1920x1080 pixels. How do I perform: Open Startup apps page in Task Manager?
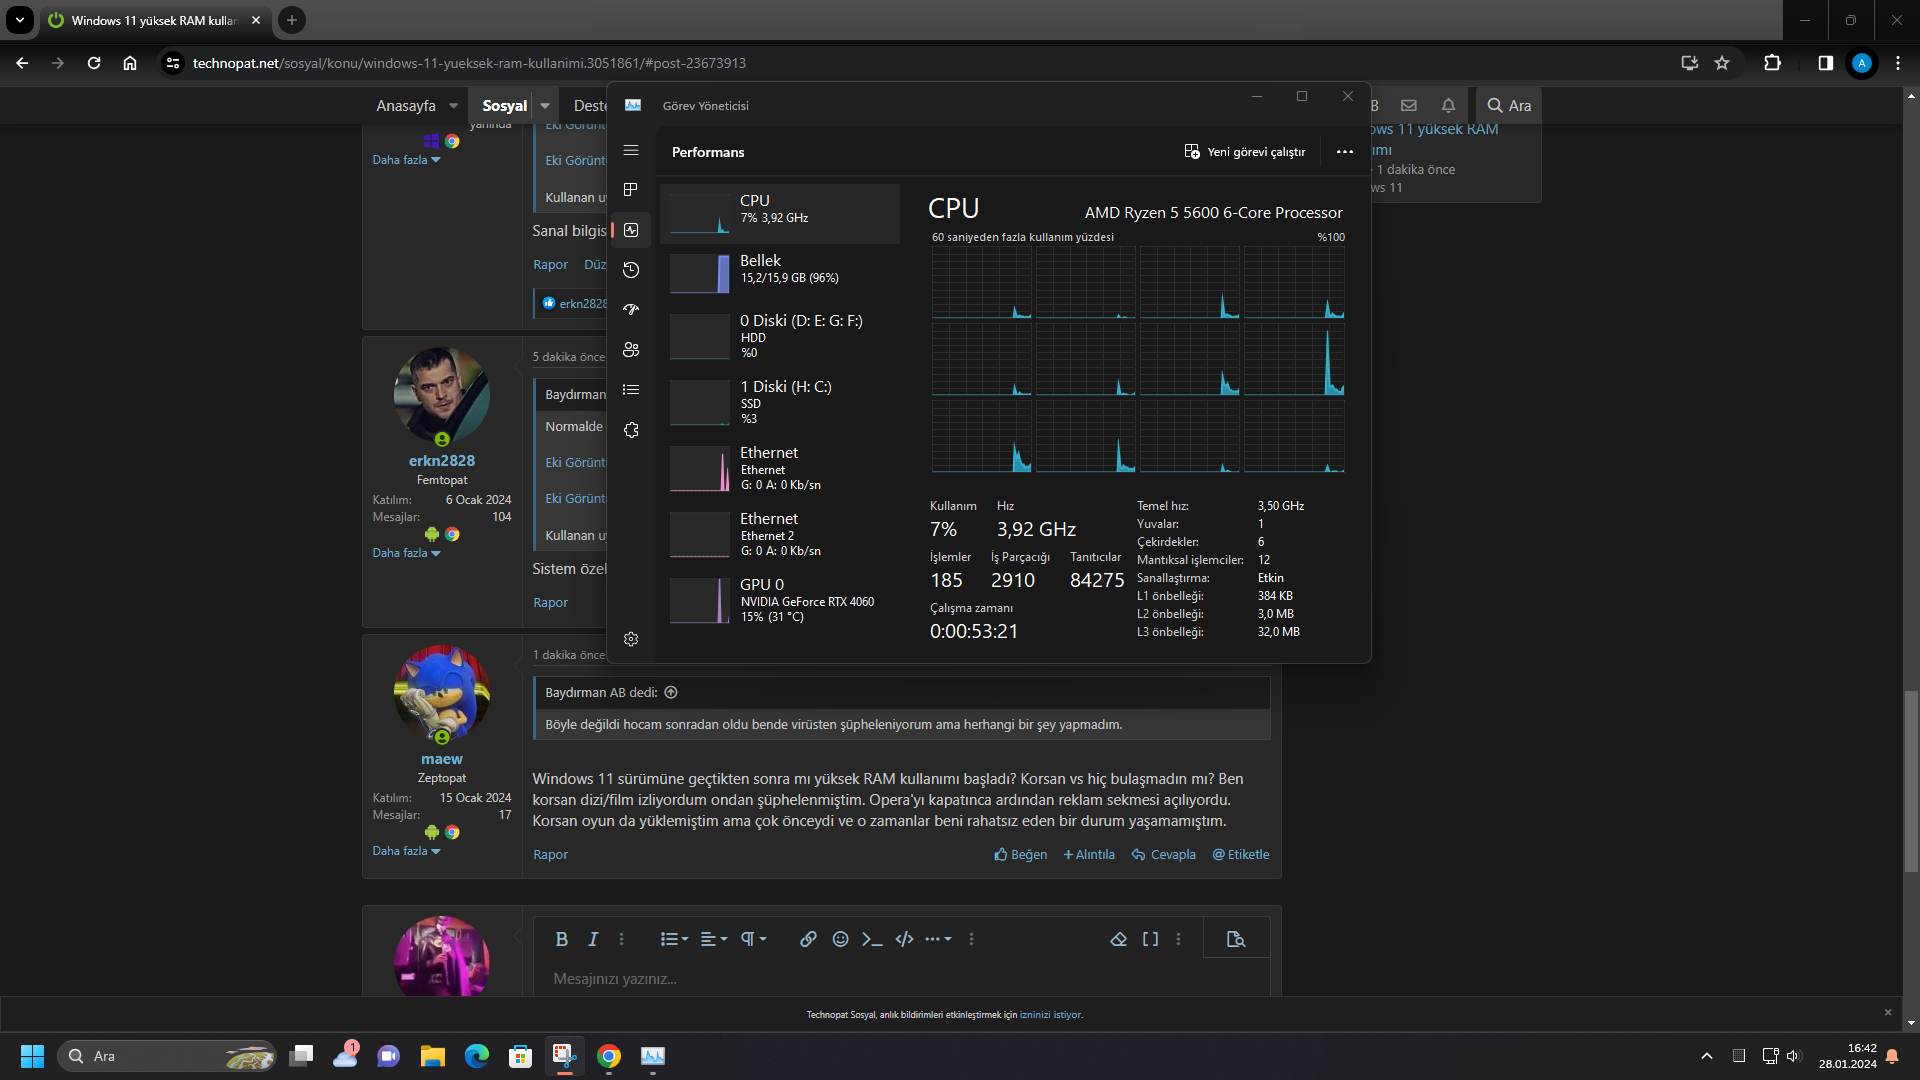(x=631, y=310)
